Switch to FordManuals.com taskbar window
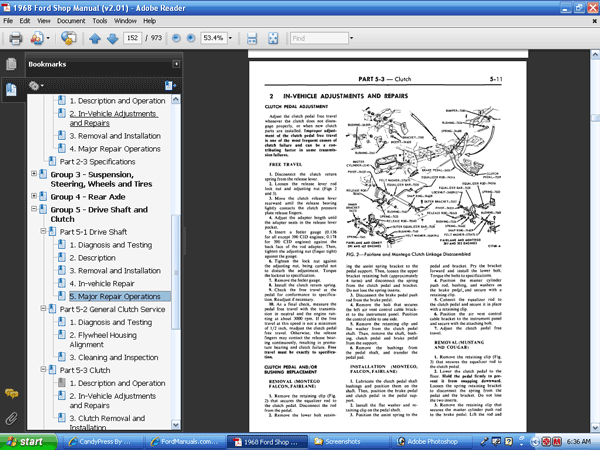The width and height of the screenshot is (600, 450). [185, 442]
